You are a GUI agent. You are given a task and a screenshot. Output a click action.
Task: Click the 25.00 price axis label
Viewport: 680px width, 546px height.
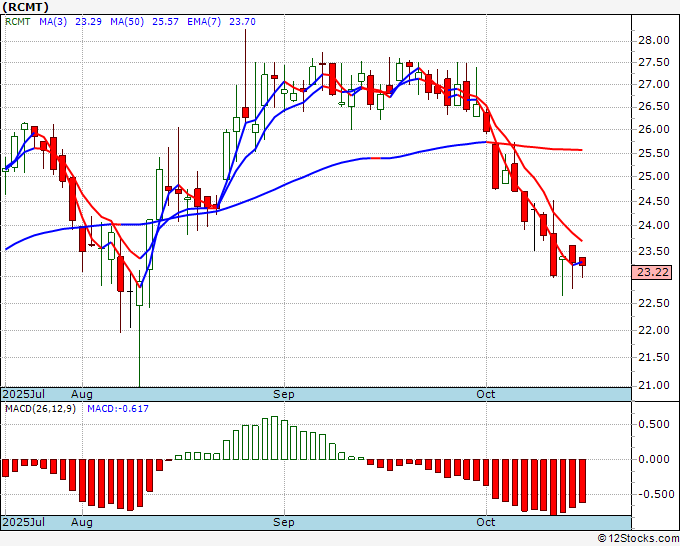coord(654,177)
